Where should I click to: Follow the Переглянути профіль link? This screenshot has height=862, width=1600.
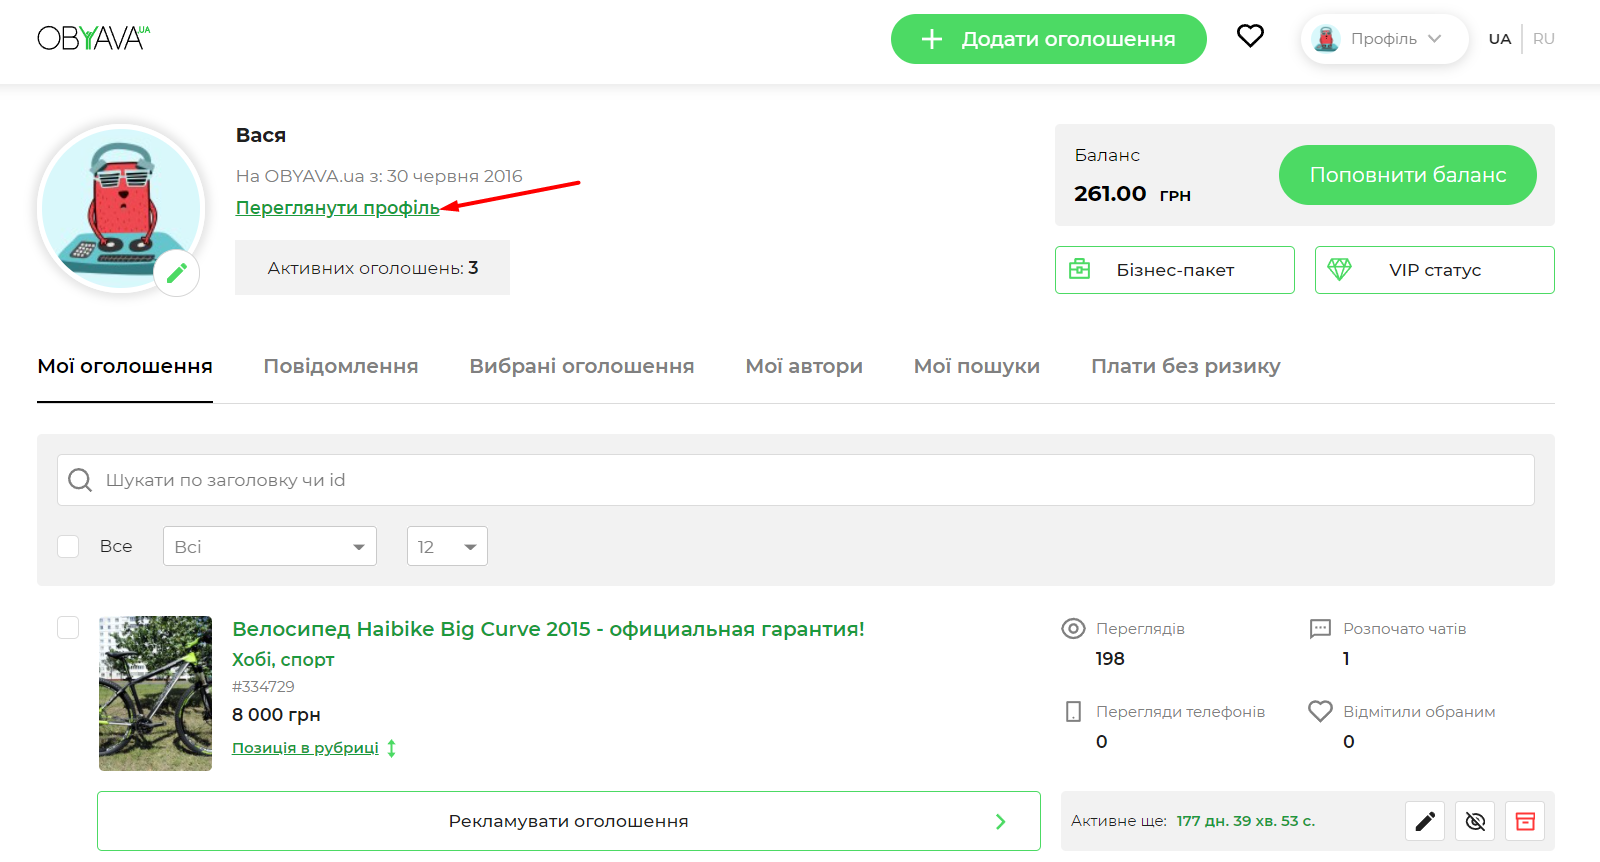click(x=337, y=208)
